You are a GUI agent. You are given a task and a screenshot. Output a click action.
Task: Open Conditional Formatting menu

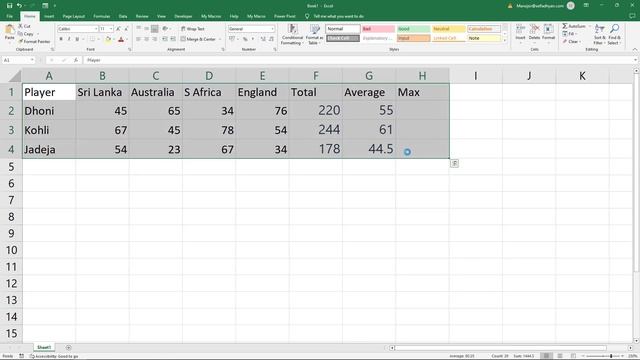[292, 34]
